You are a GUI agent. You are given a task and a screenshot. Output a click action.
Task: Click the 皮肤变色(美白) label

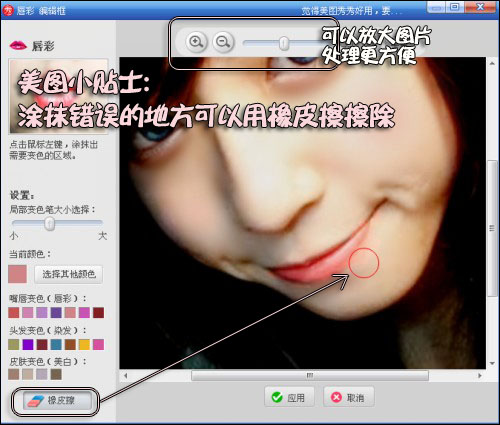click(47, 362)
